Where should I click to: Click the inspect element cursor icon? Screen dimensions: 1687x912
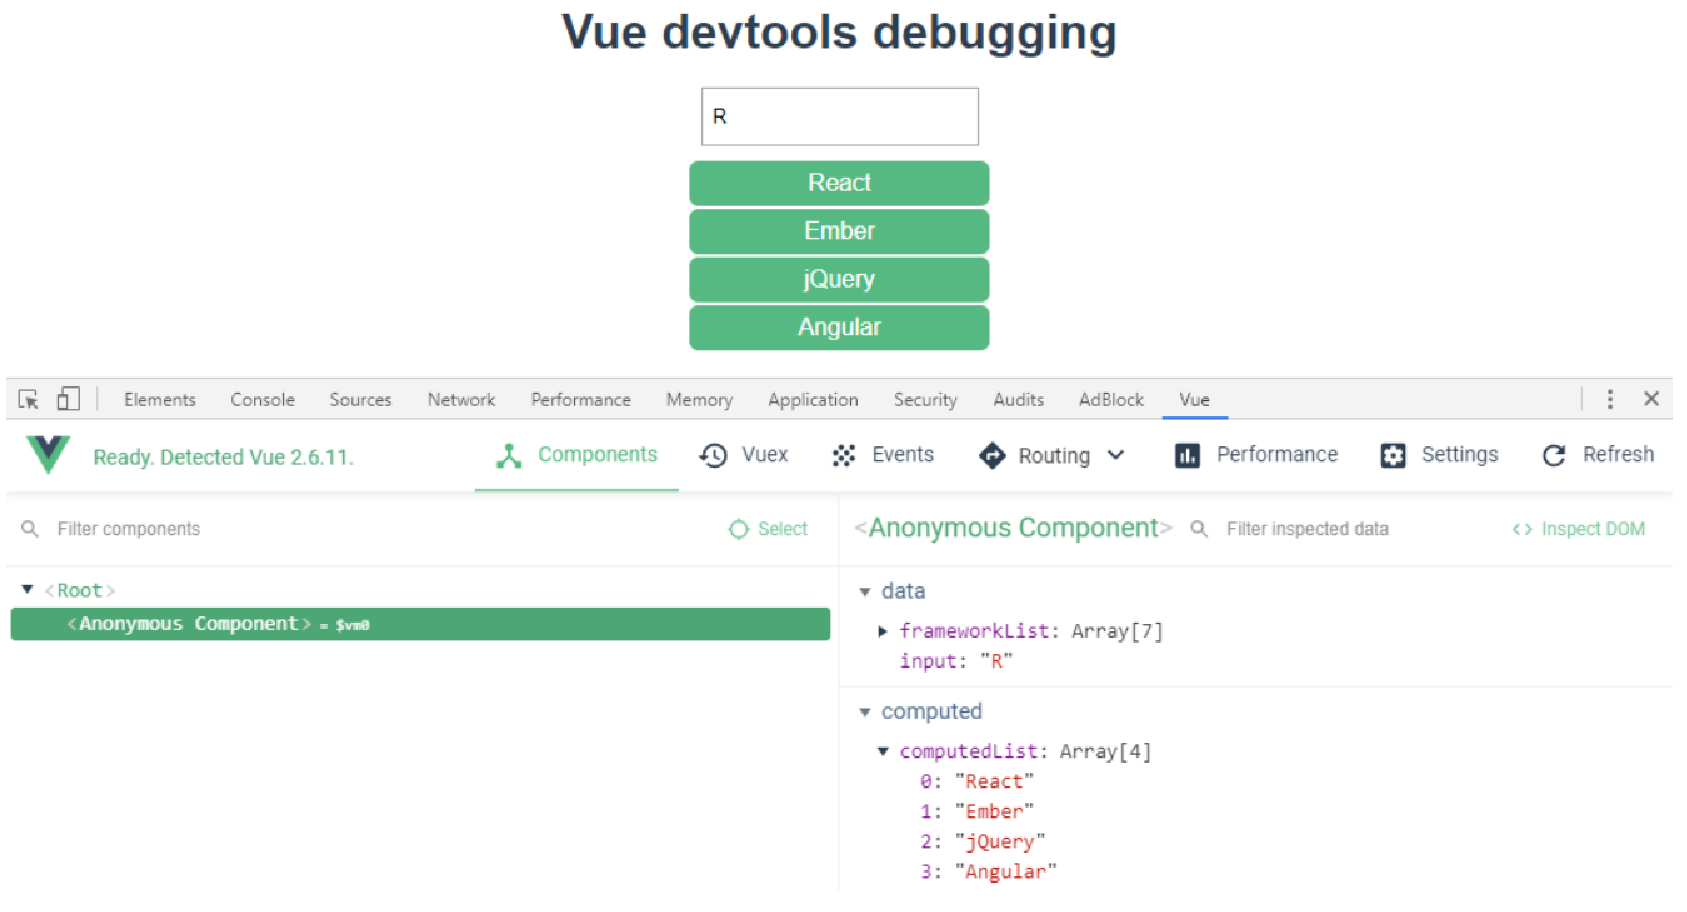click(x=28, y=399)
